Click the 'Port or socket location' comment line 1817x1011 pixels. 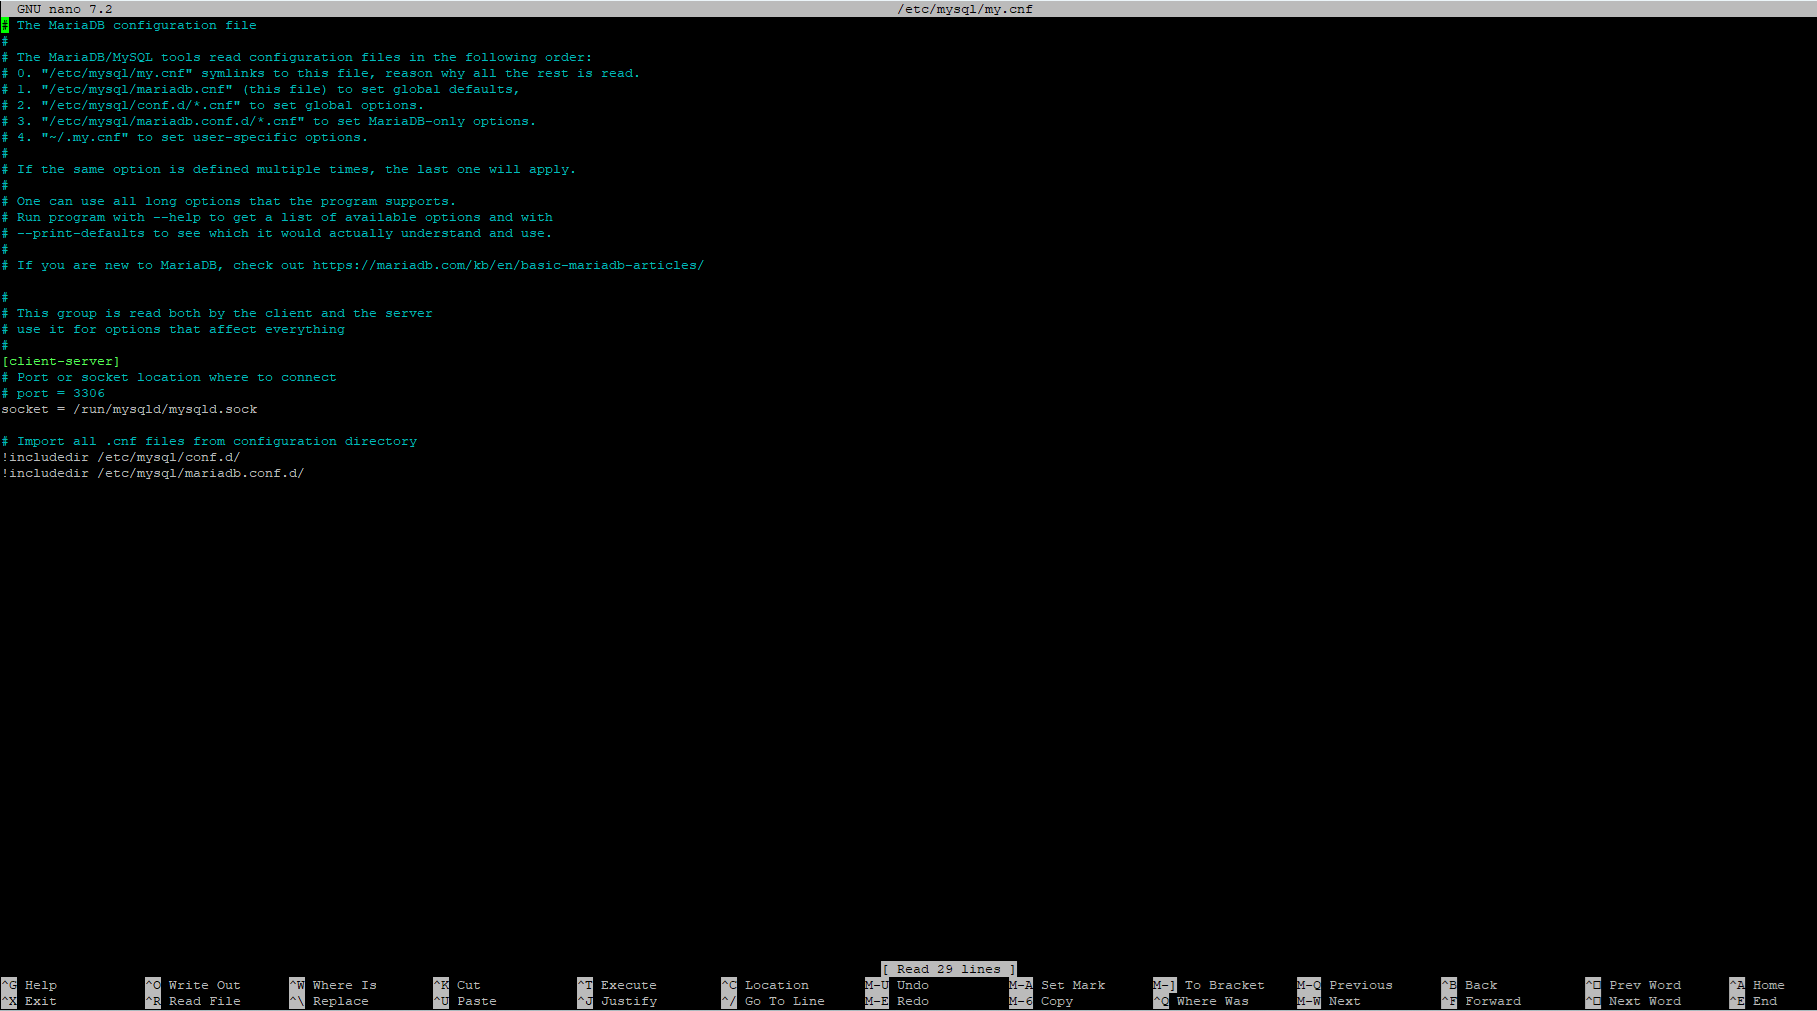coord(169,377)
